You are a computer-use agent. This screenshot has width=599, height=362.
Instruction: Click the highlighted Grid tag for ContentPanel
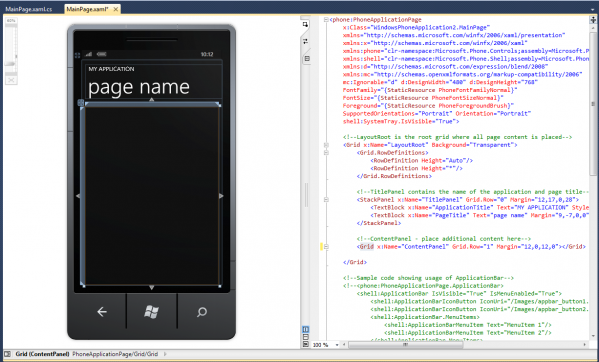(x=367, y=247)
